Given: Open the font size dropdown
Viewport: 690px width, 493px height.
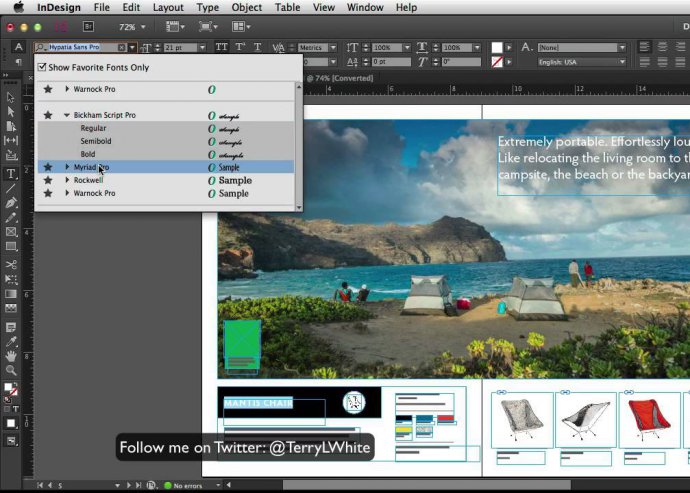Looking at the screenshot, I should coord(202,47).
